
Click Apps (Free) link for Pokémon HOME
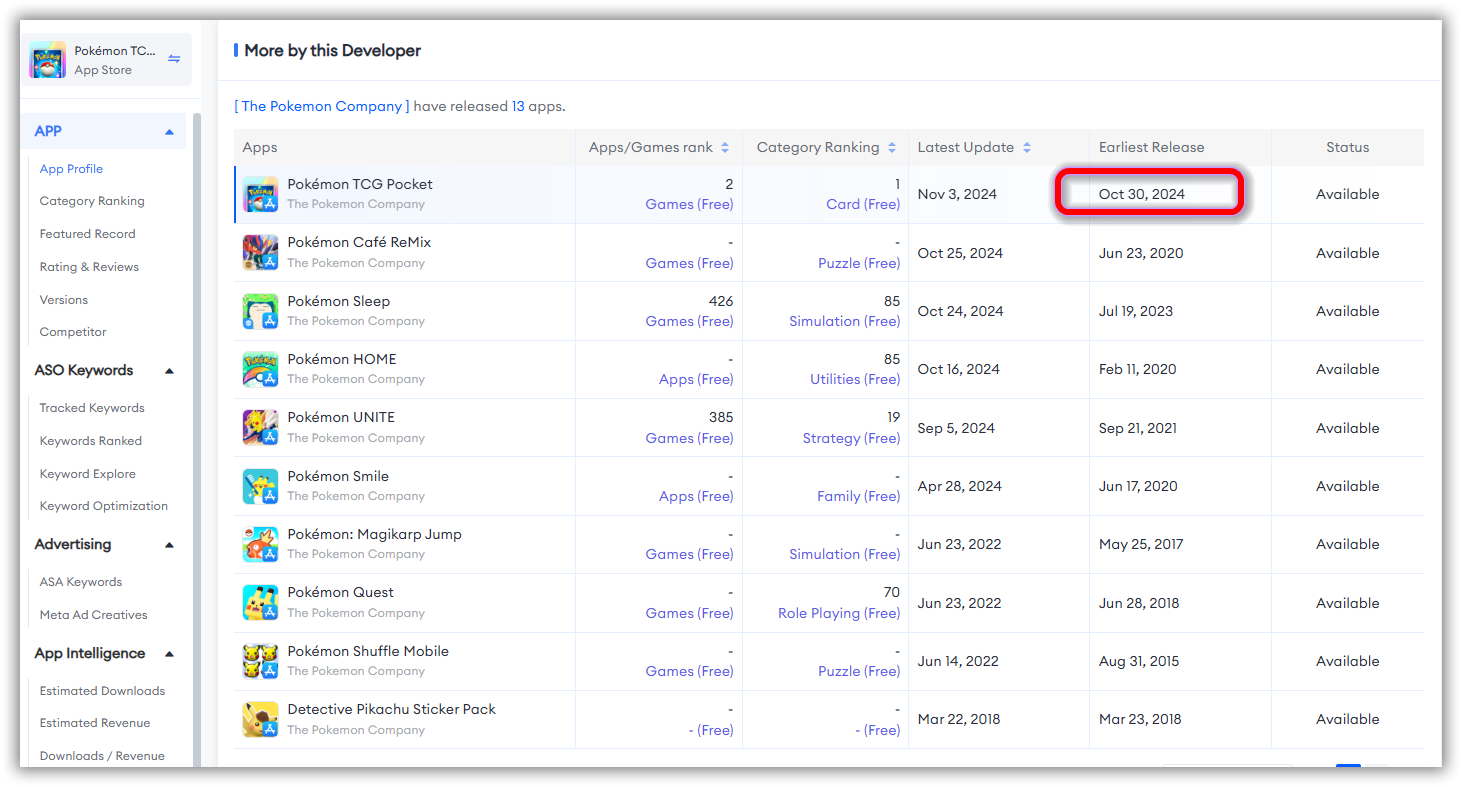[x=696, y=379]
